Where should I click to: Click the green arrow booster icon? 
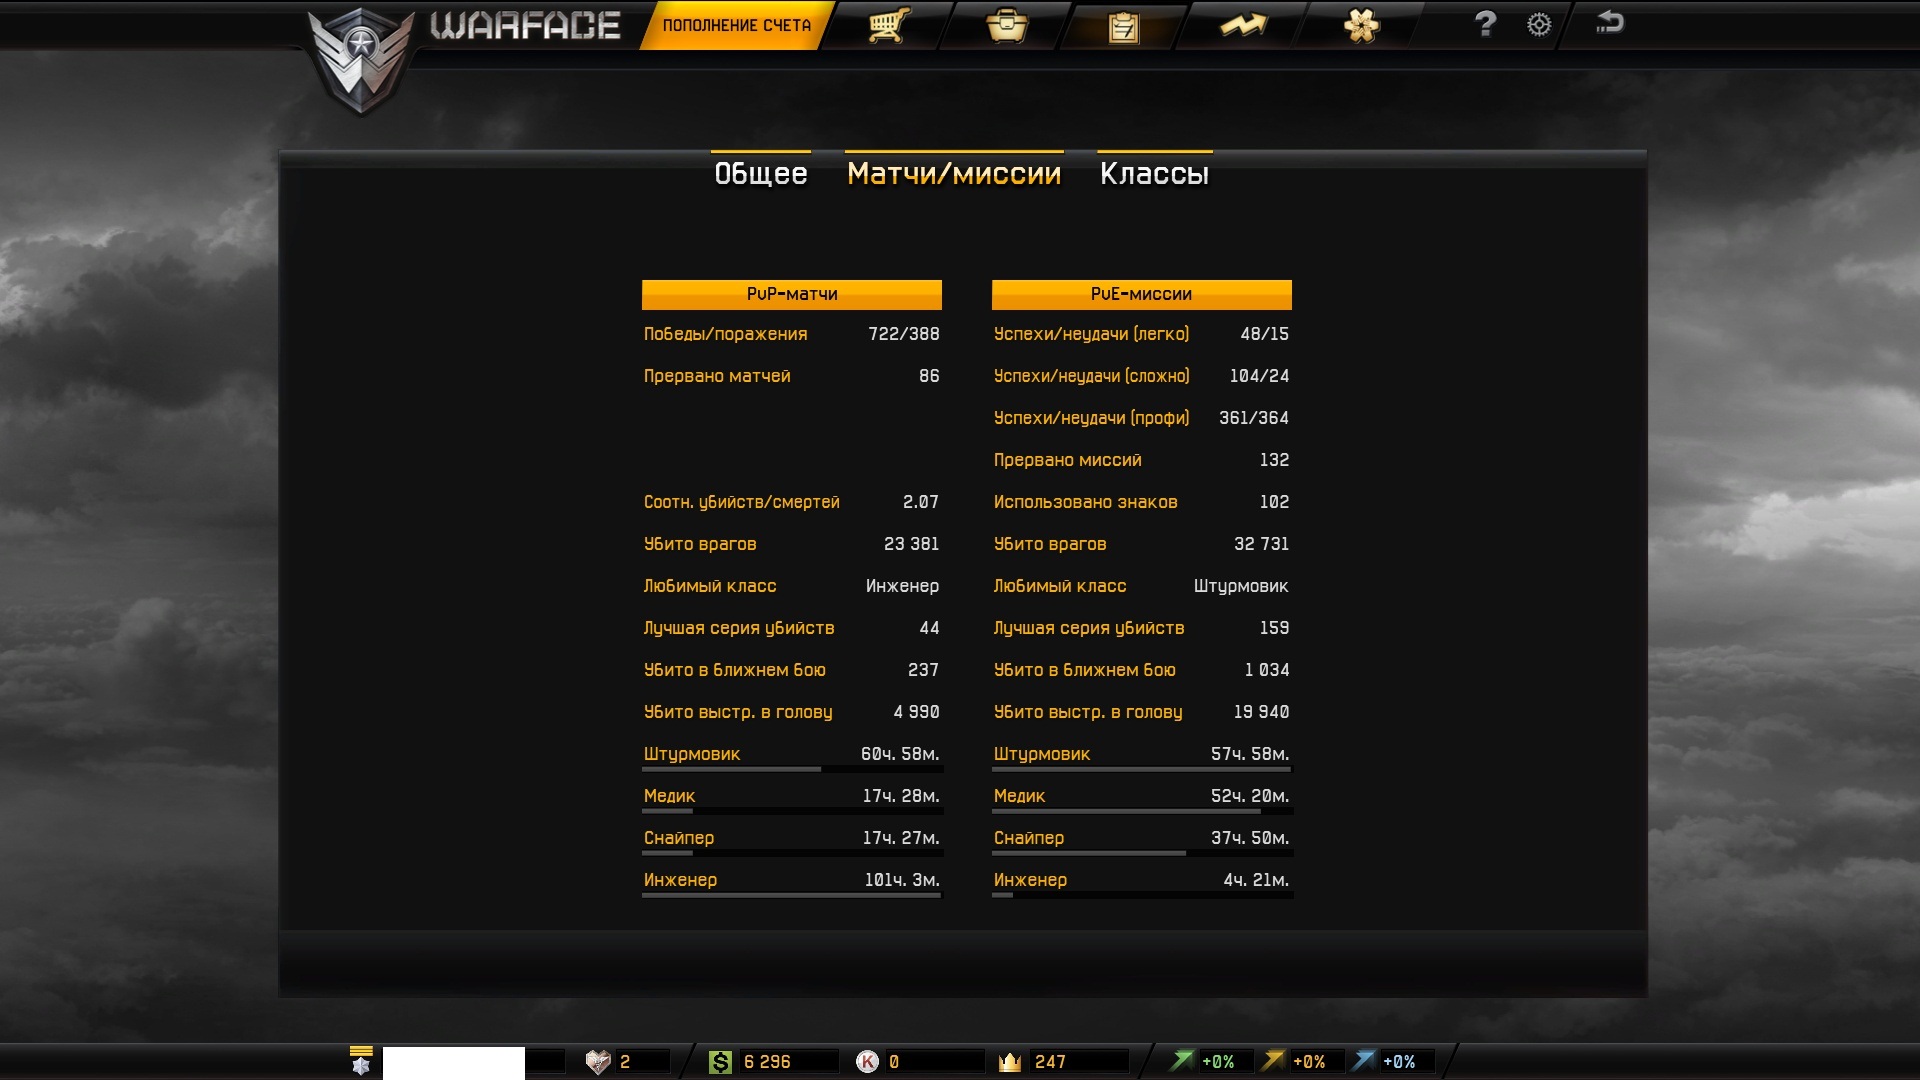[x=1183, y=1061]
